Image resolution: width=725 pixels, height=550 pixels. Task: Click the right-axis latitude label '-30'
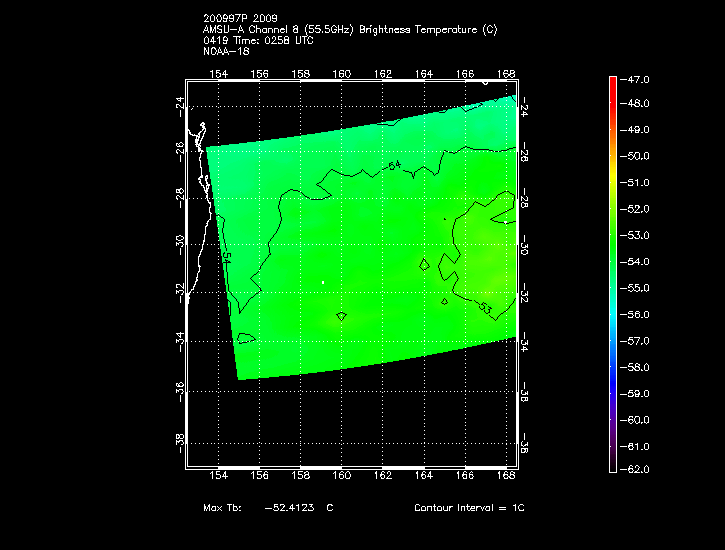(524, 245)
